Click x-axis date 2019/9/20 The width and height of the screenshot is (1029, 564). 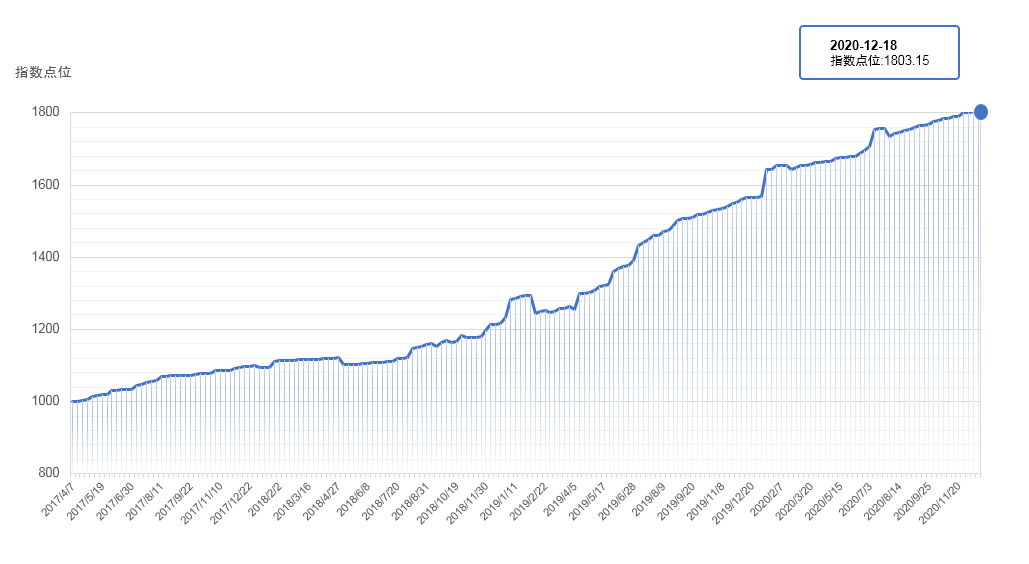click(x=676, y=502)
